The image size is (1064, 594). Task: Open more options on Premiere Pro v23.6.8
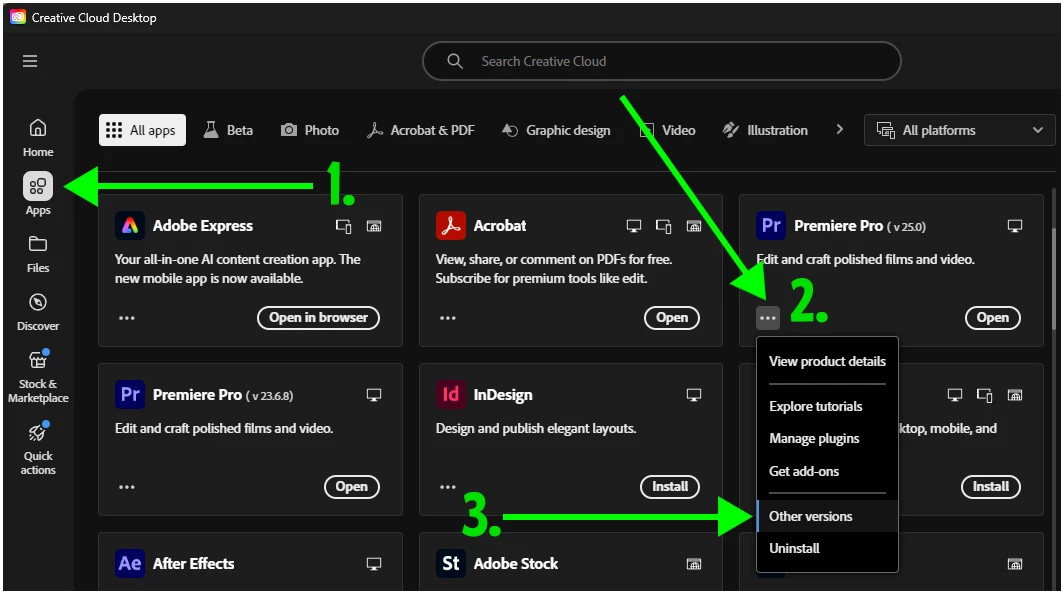127,487
